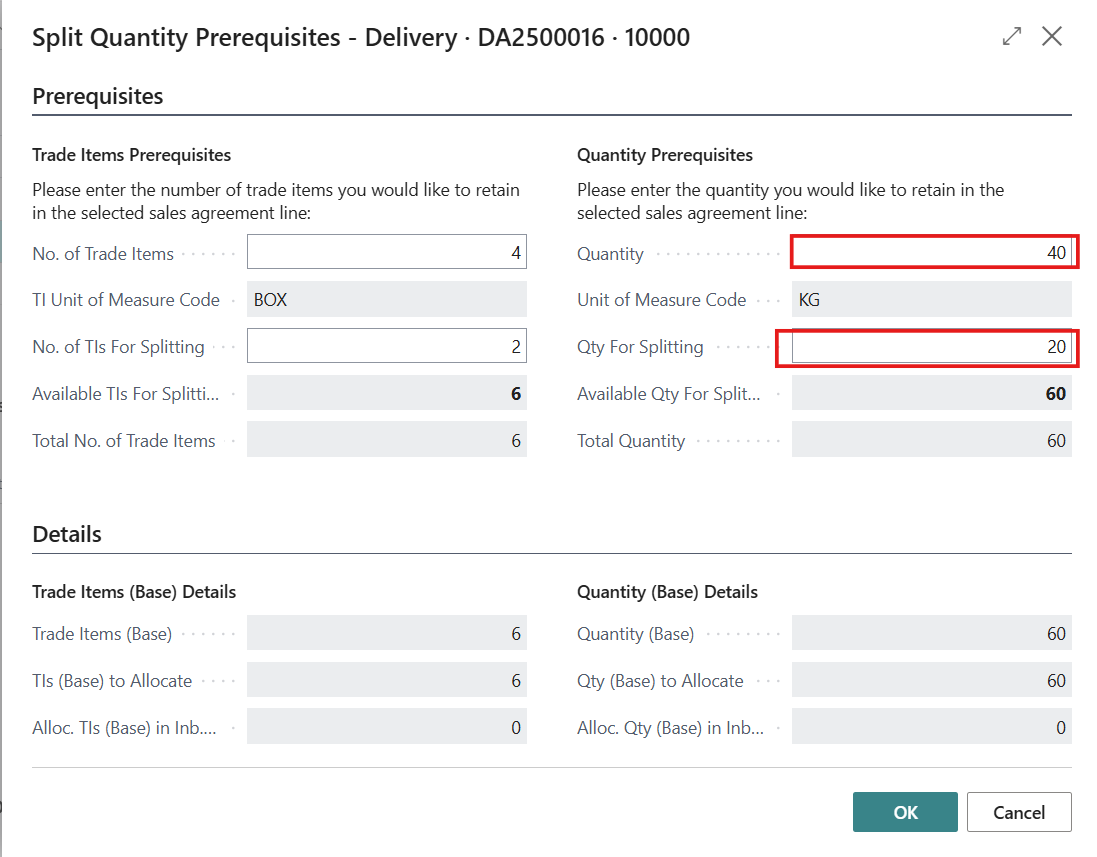Image resolution: width=1097 pixels, height=857 pixels.
Task: Select the Quantity input field
Action: pyautogui.click(x=931, y=253)
